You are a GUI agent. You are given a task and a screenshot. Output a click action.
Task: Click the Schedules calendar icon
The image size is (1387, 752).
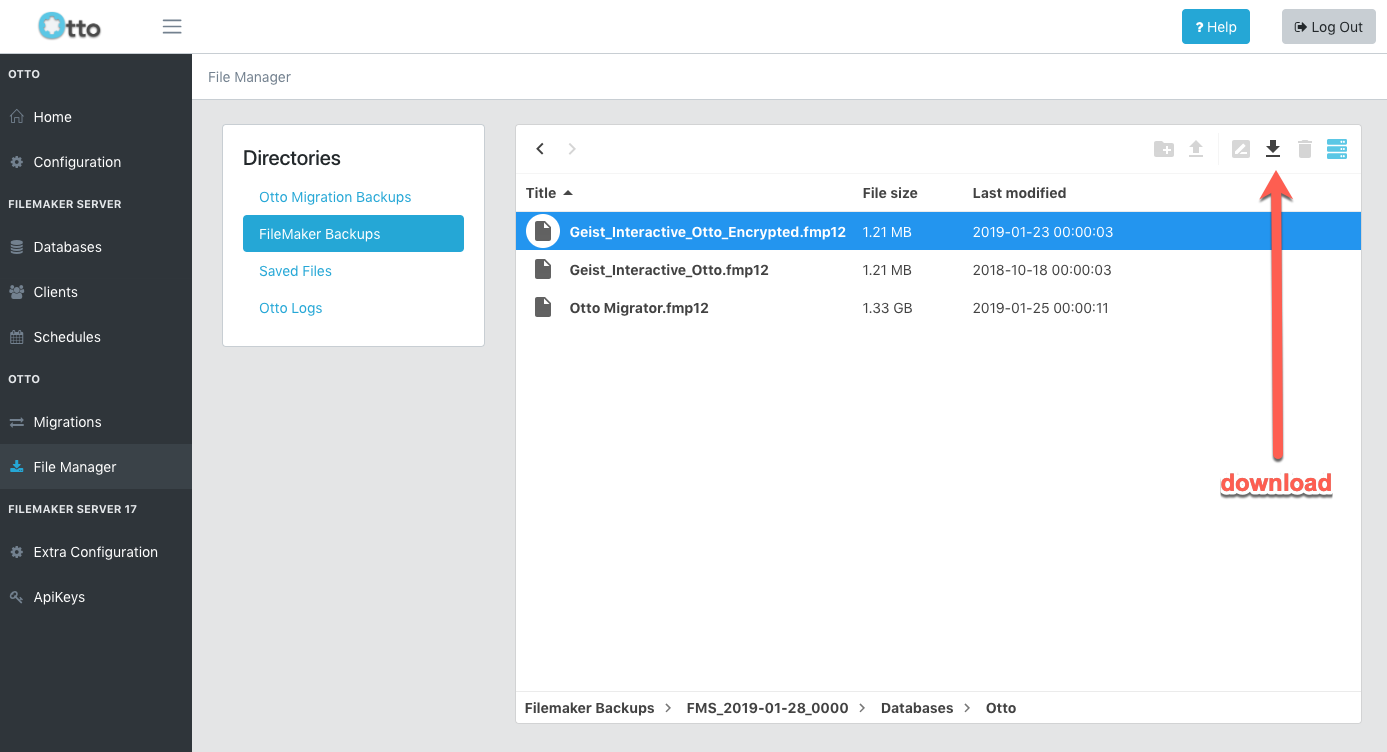pos(17,337)
